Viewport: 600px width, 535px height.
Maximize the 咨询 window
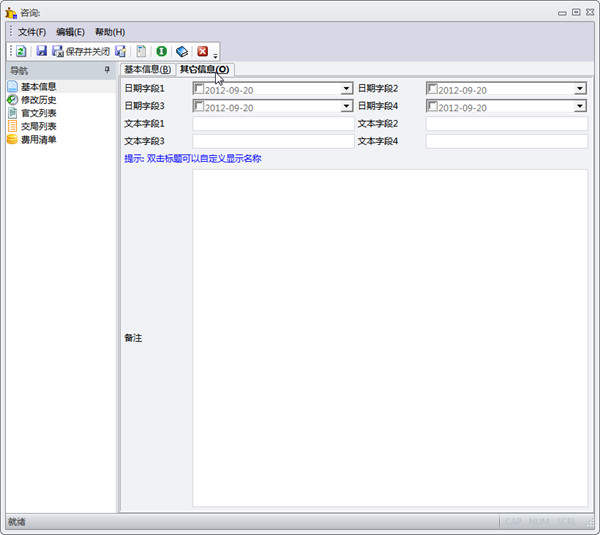point(576,12)
